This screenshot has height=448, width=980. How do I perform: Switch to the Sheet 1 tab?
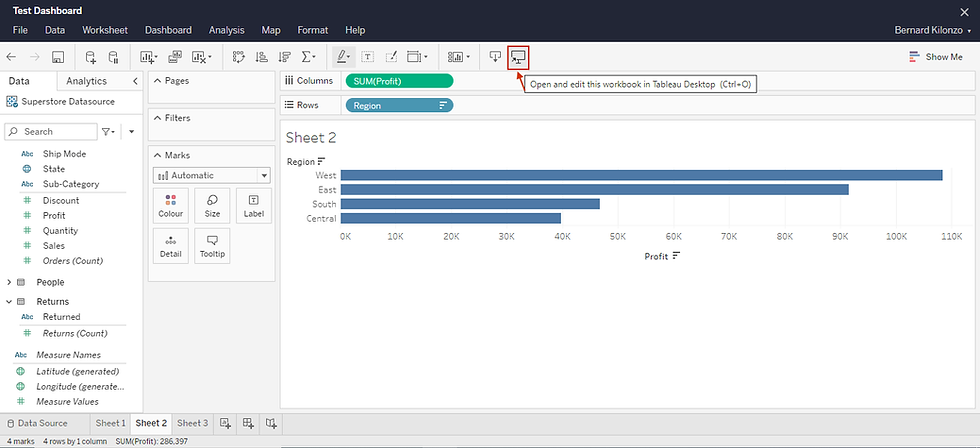(x=111, y=423)
